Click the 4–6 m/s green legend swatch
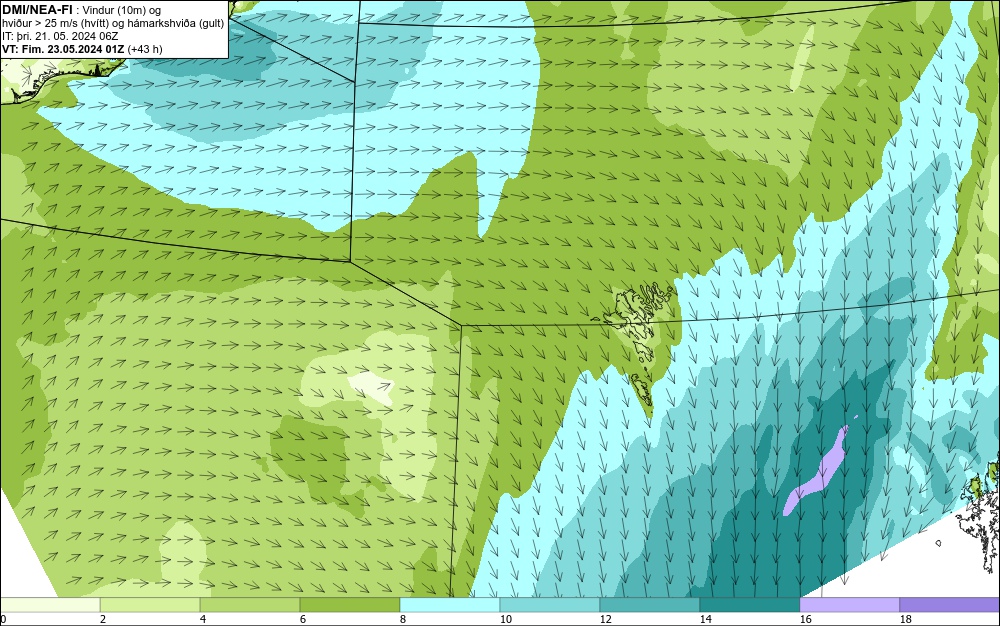The height and width of the screenshot is (626, 1000). 250,605
